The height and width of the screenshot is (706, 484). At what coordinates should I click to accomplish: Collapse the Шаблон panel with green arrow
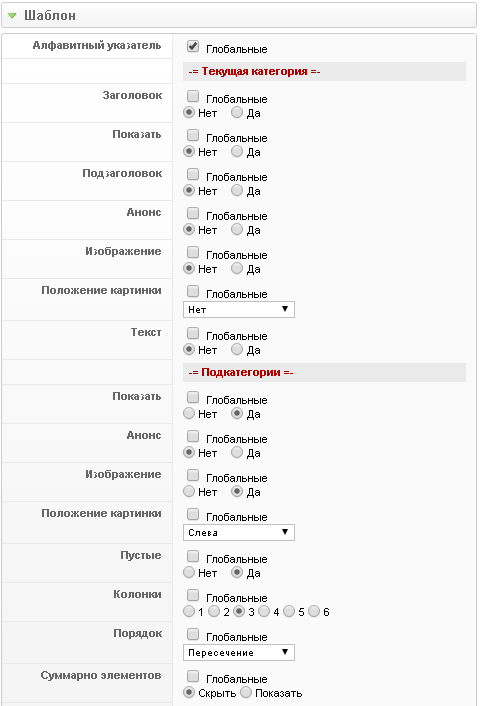[12, 16]
